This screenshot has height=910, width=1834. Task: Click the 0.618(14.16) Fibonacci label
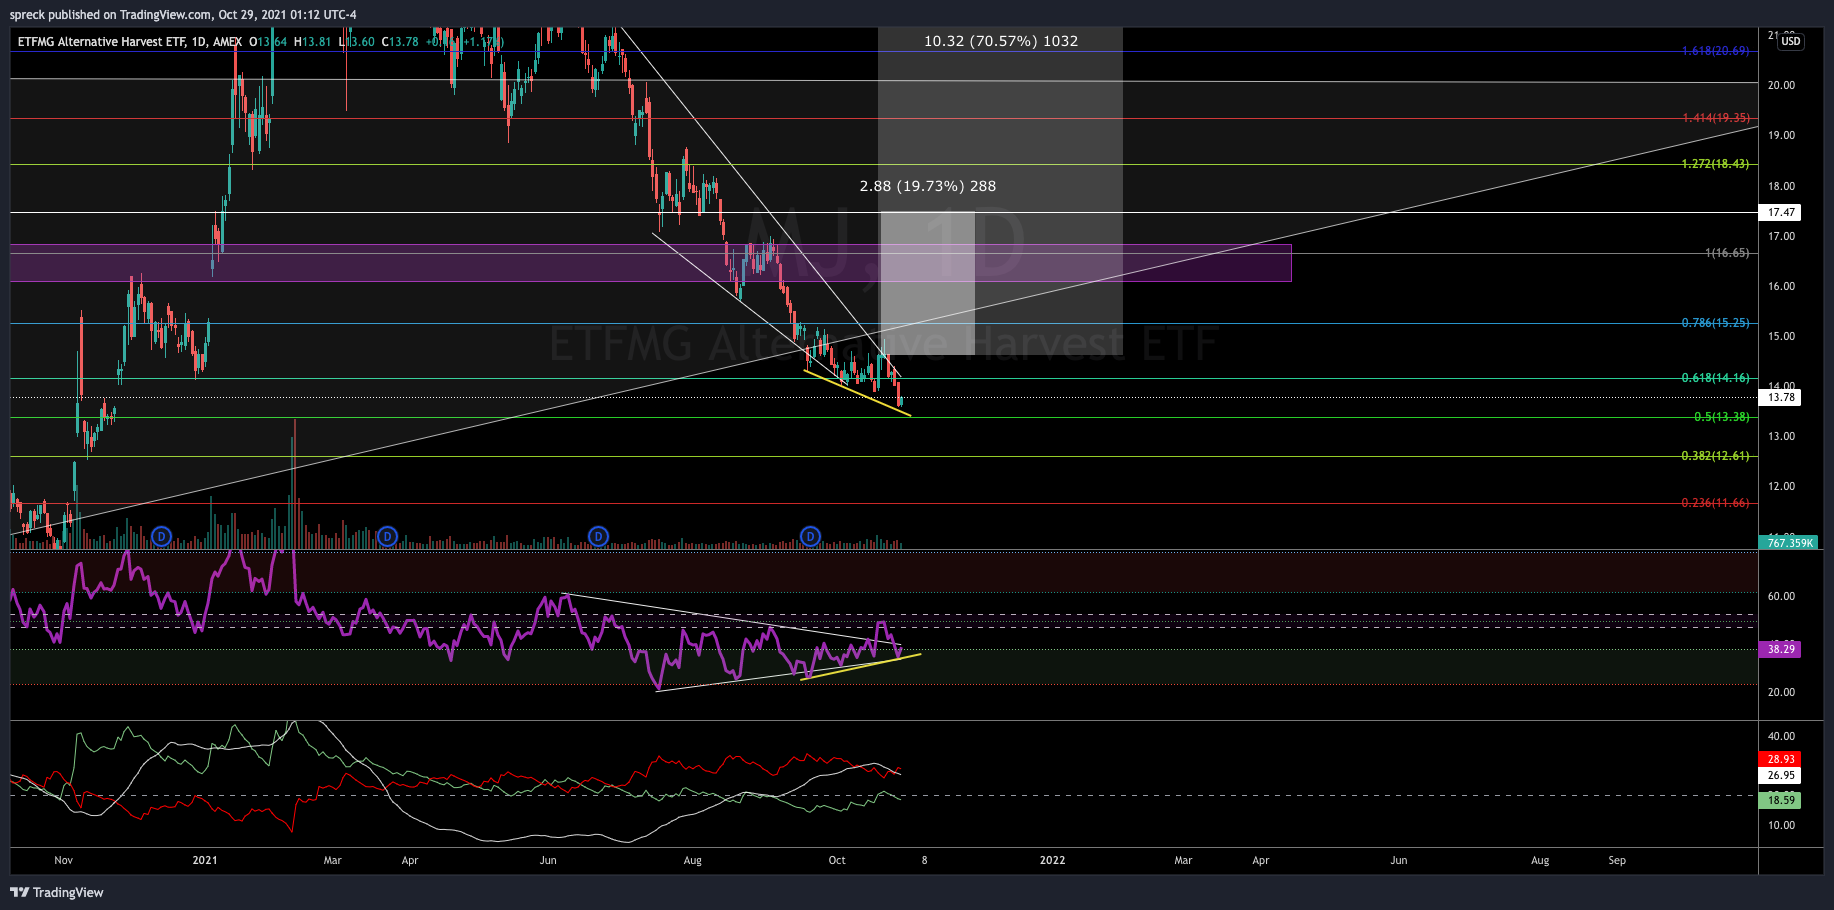[x=1715, y=378]
